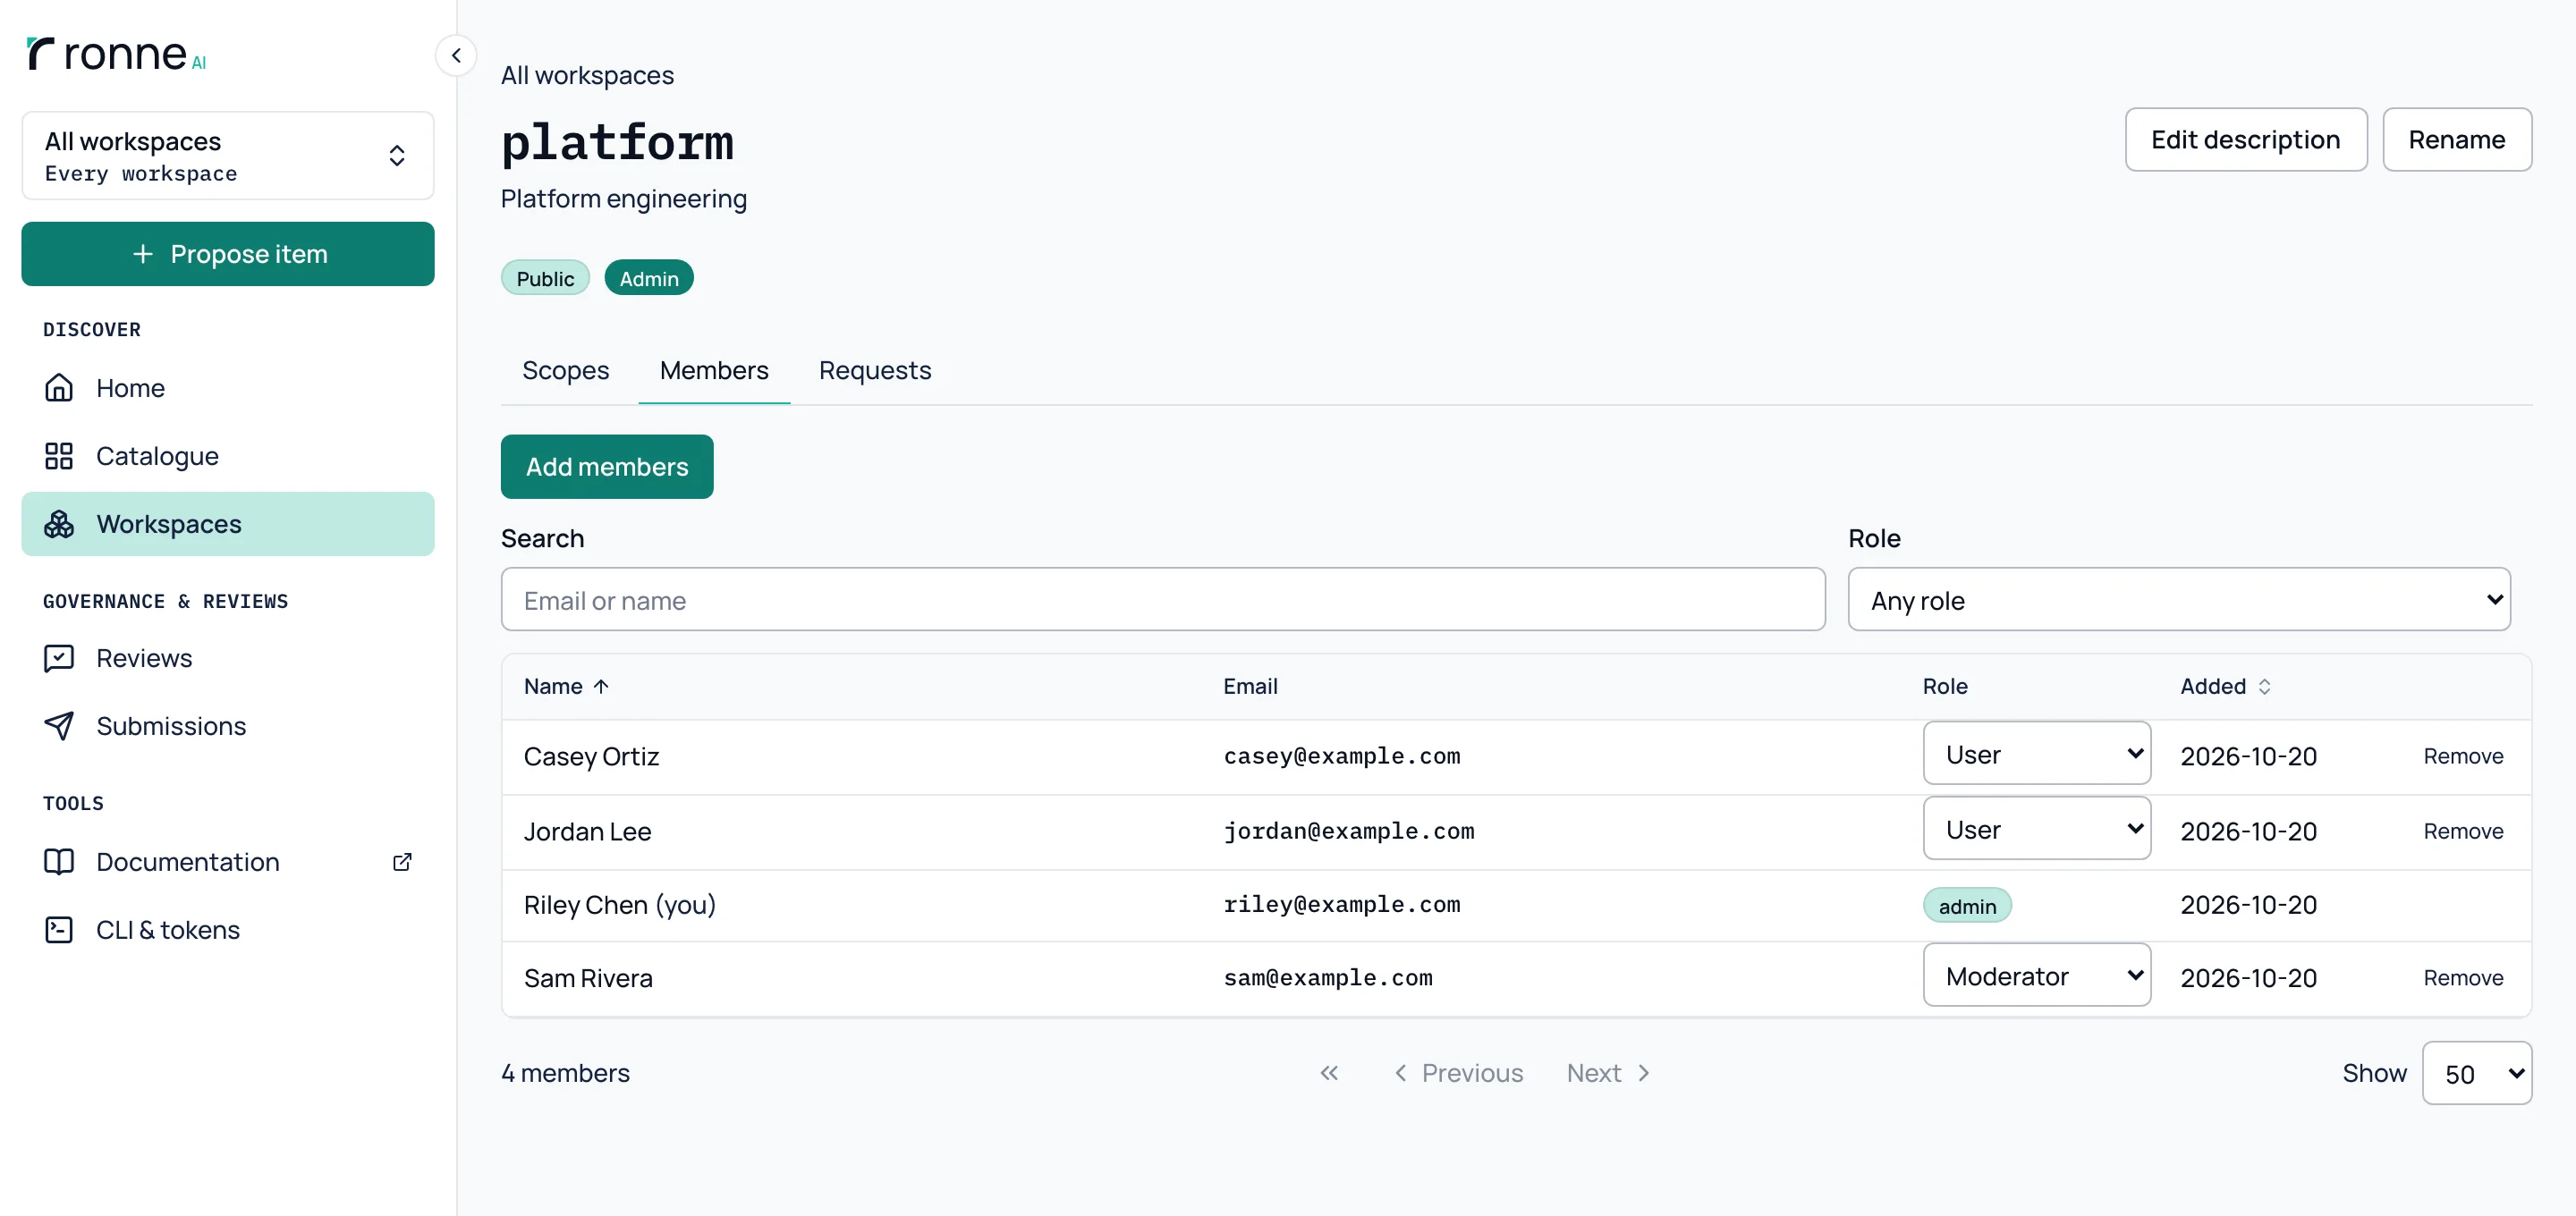Viewport: 2576px width, 1216px height.
Task: Open CLI & tokens terminal icon
Action: (59, 930)
